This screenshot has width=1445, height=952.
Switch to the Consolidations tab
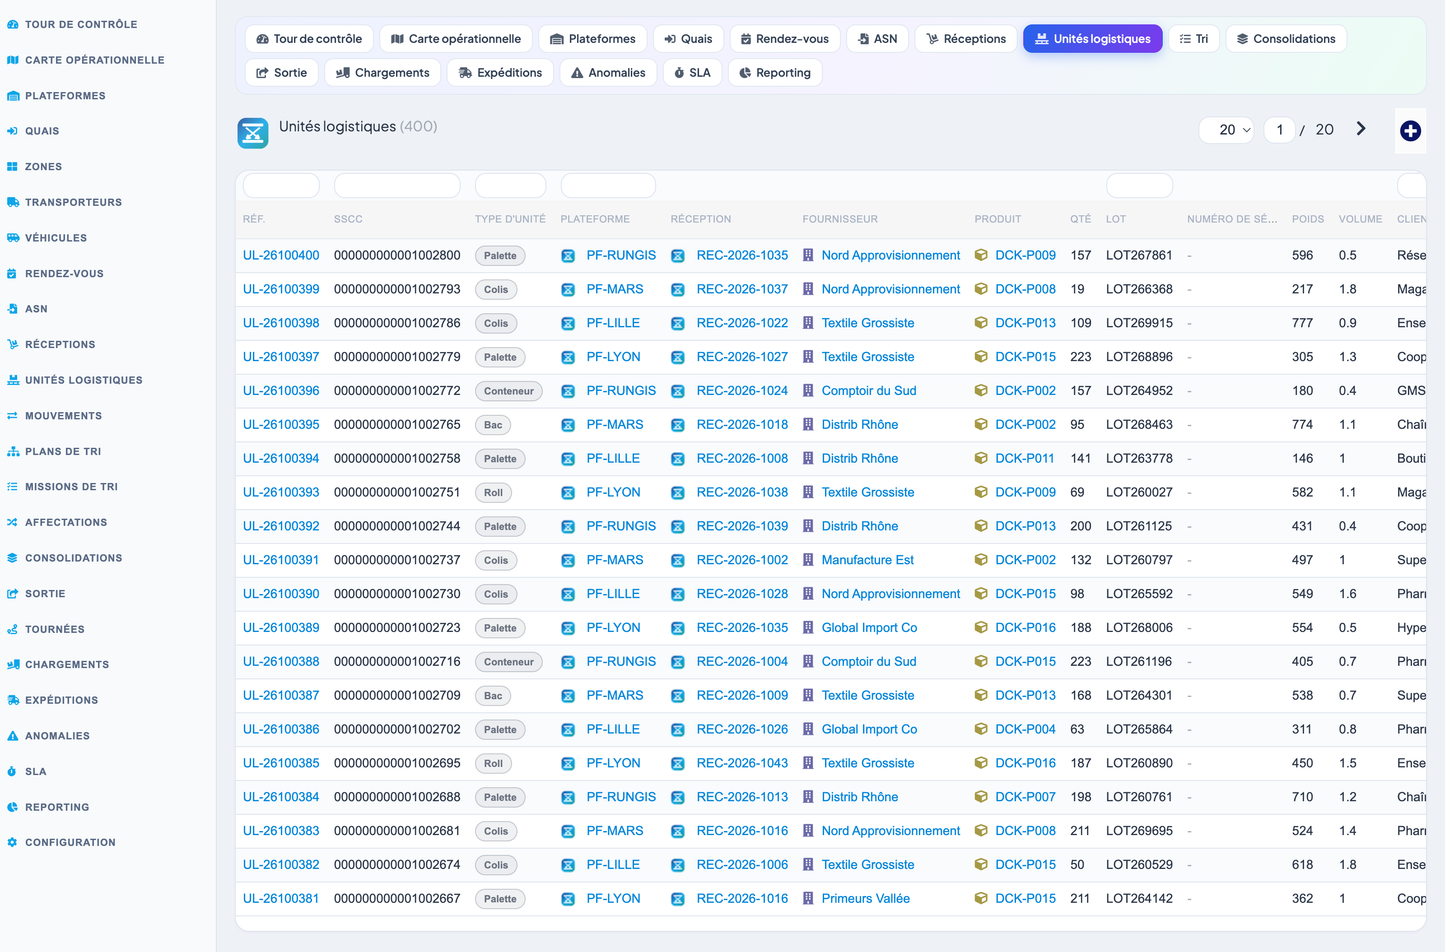click(x=1286, y=39)
